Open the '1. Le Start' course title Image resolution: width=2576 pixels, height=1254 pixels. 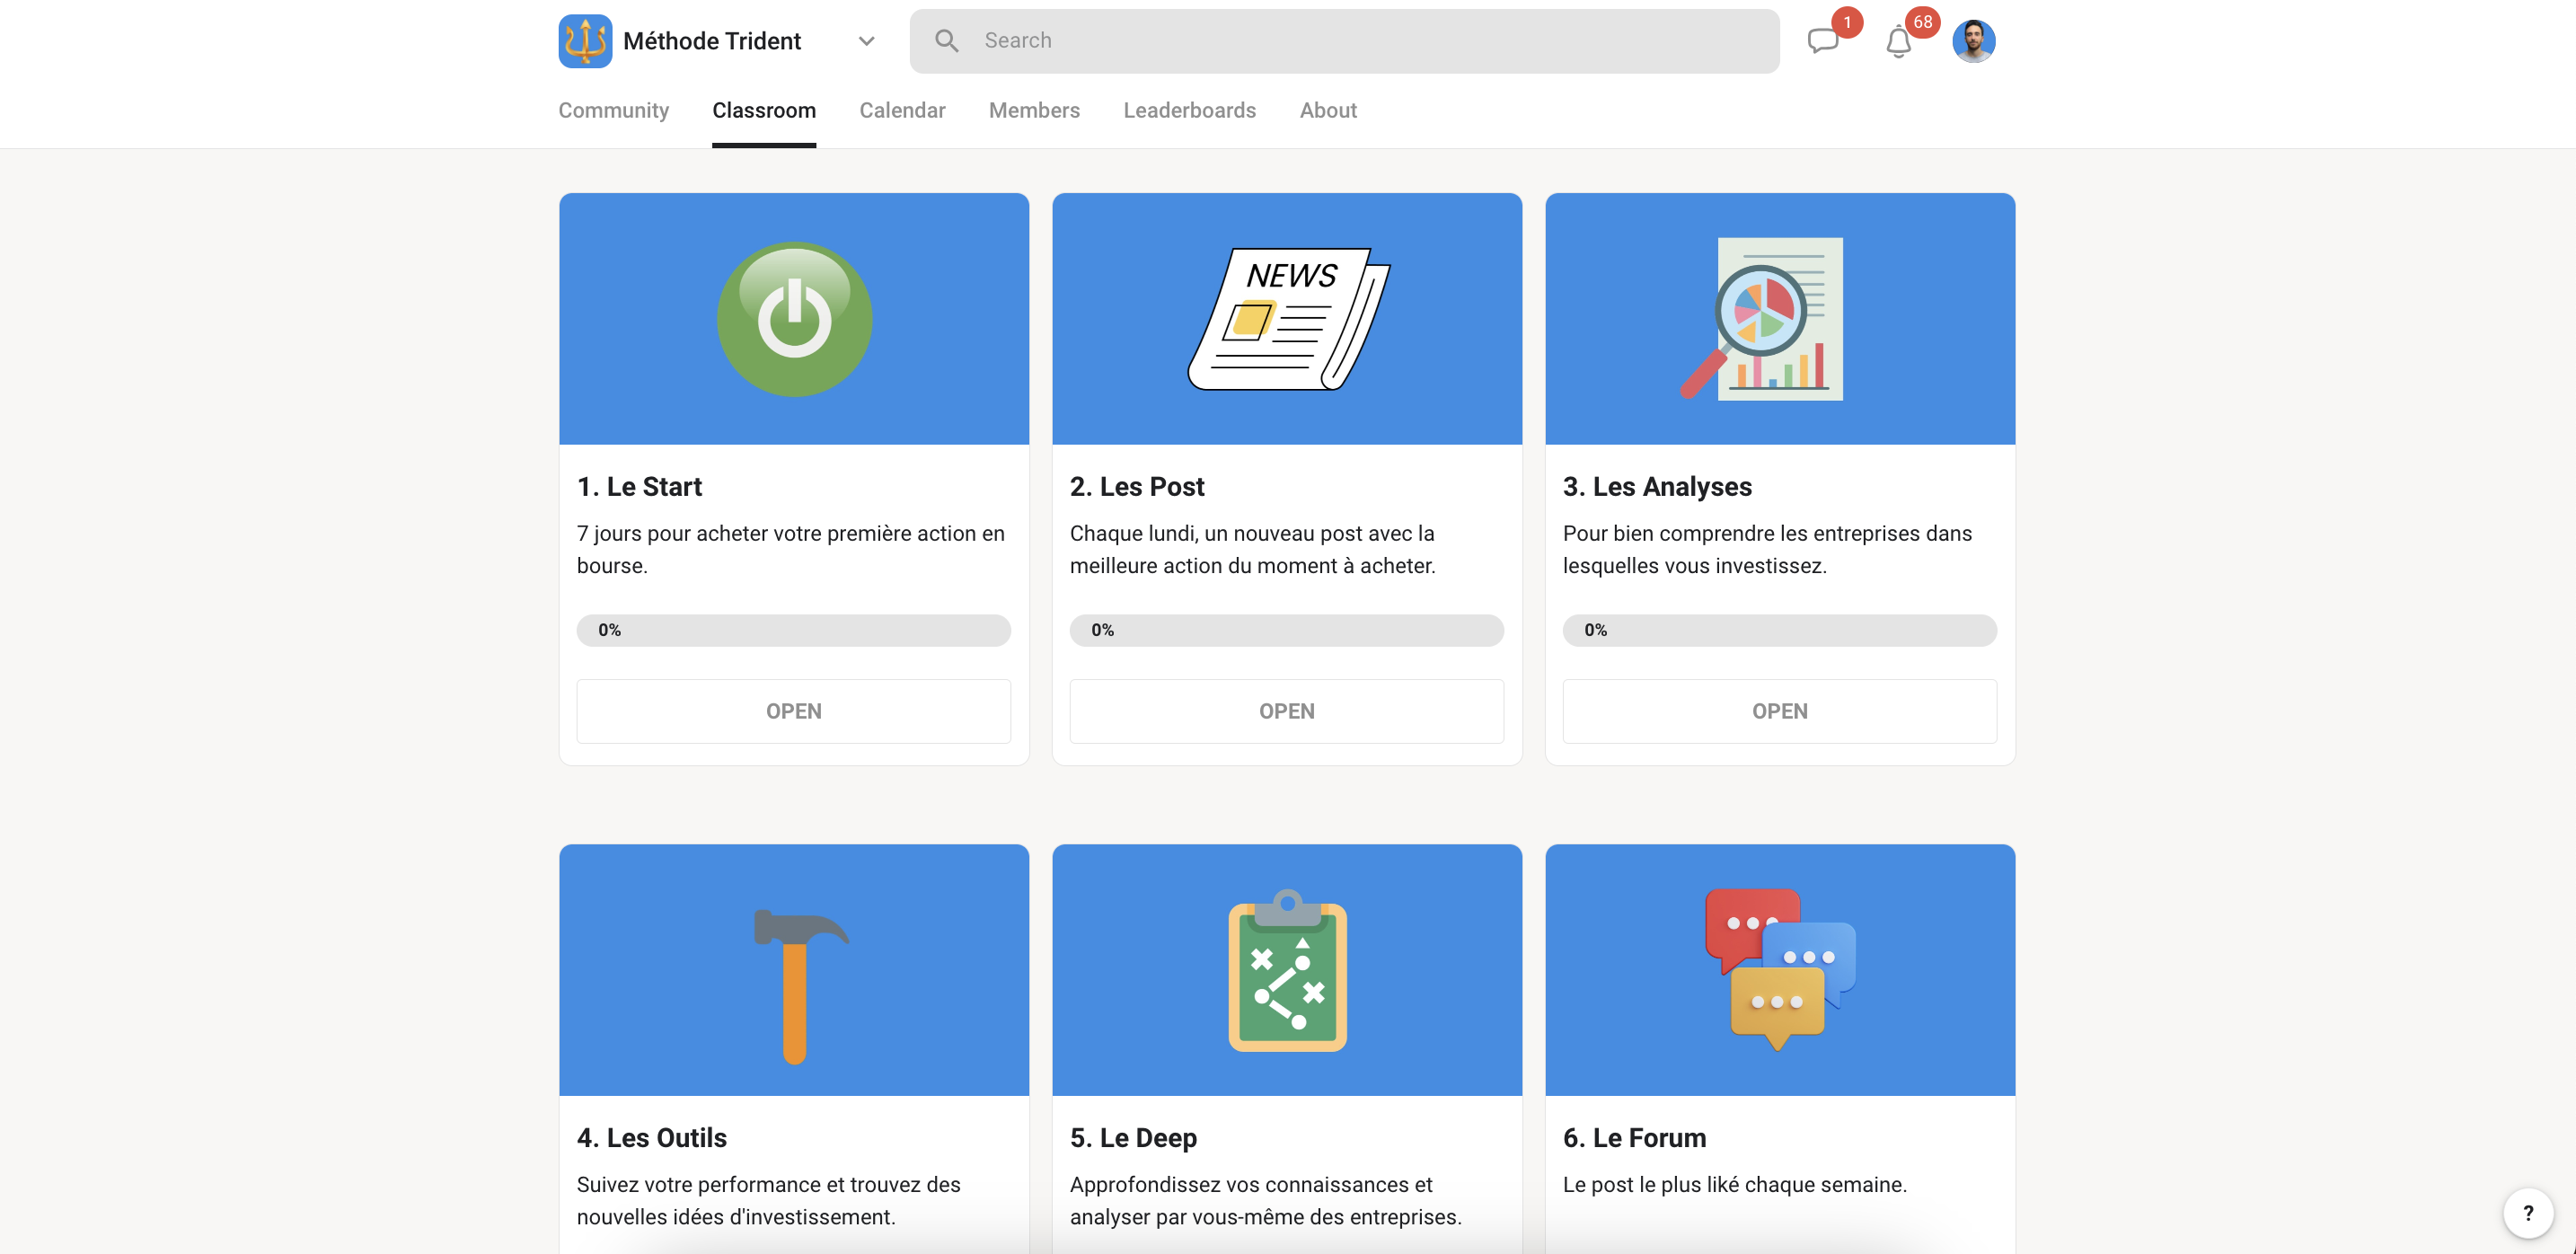coord(639,486)
